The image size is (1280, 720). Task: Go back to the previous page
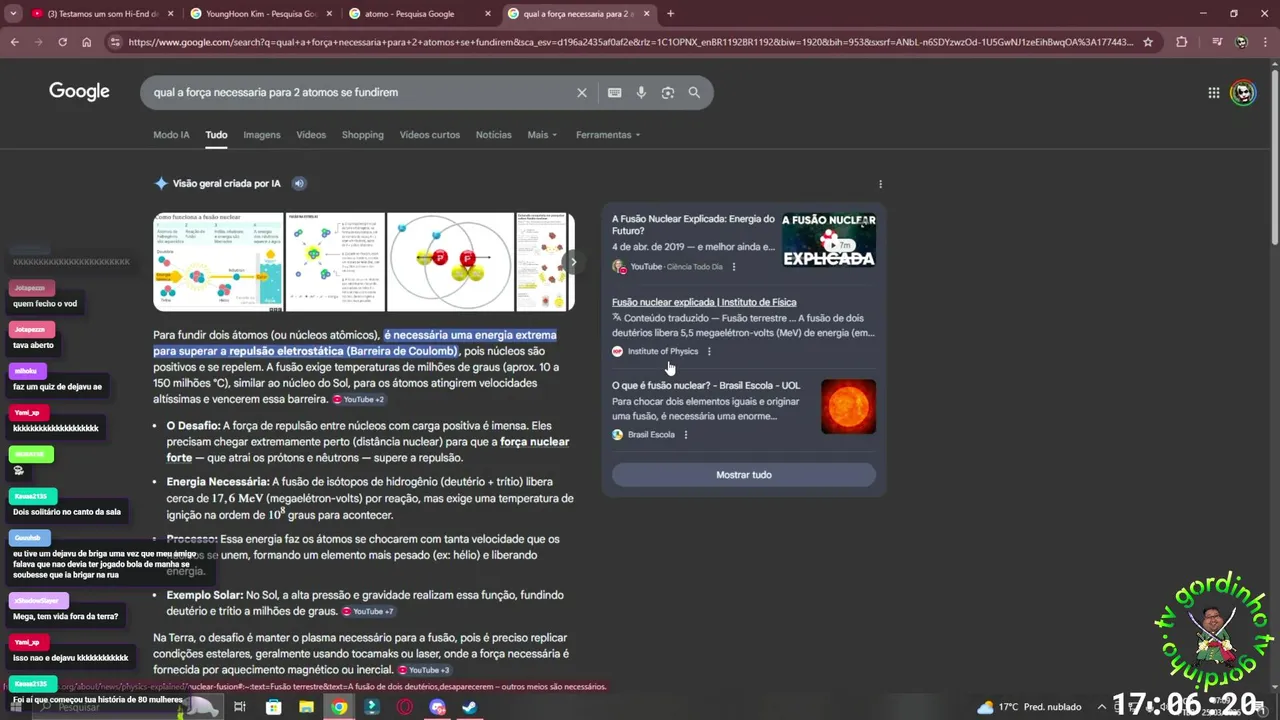click(x=14, y=42)
